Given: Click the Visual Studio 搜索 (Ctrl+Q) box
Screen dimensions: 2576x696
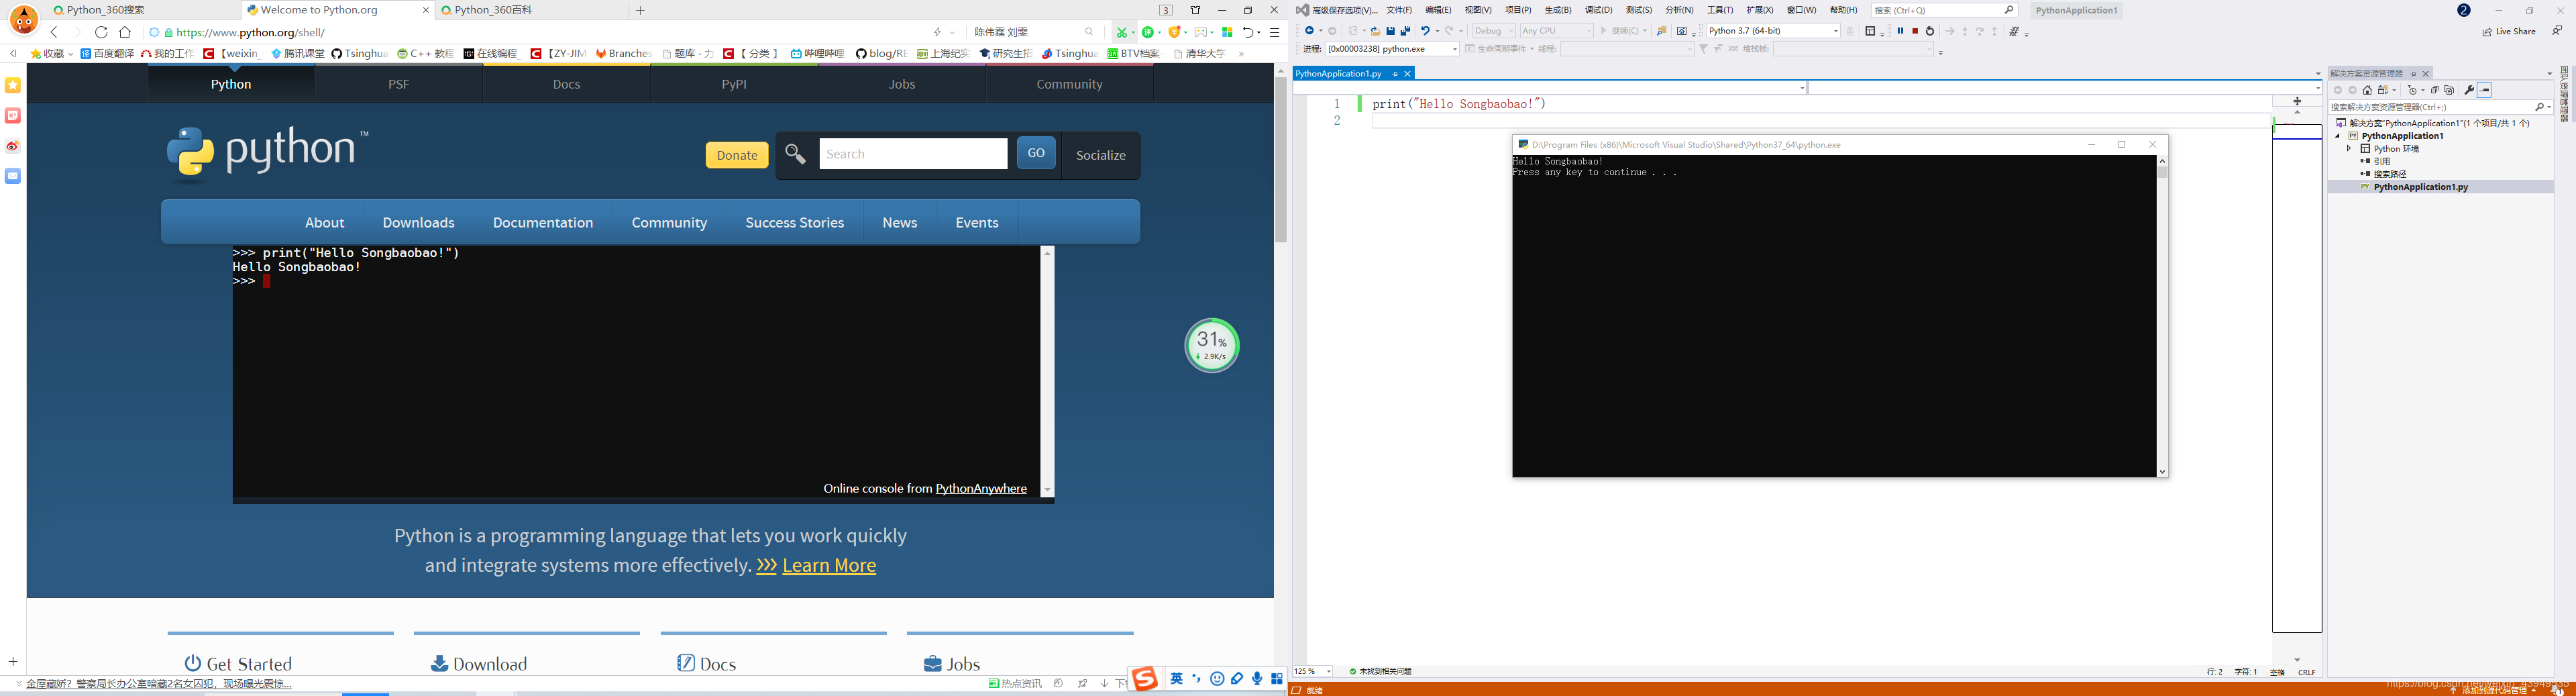Looking at the screenshot, I should tap(1944, 10).
